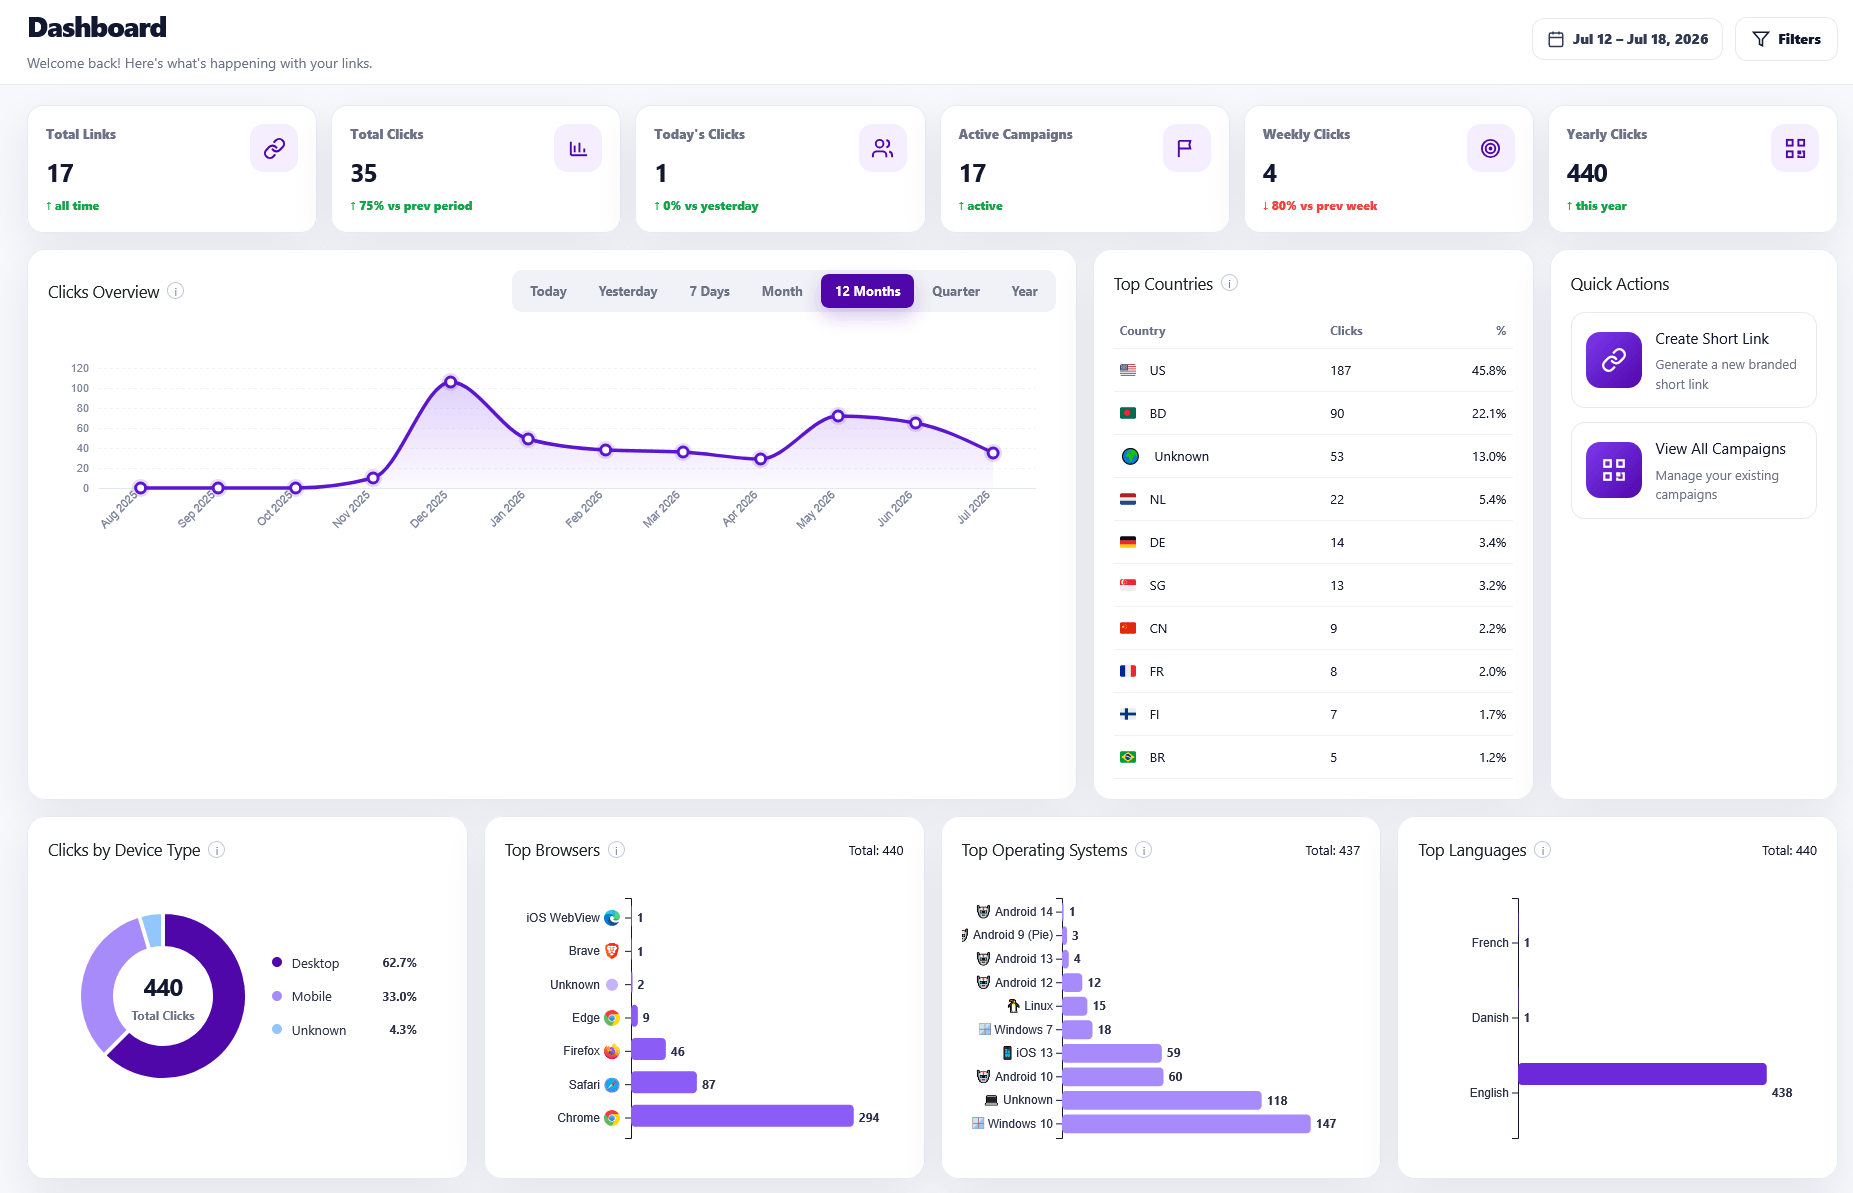
Task: Click the SG country row label
Action: (1157, 585)
